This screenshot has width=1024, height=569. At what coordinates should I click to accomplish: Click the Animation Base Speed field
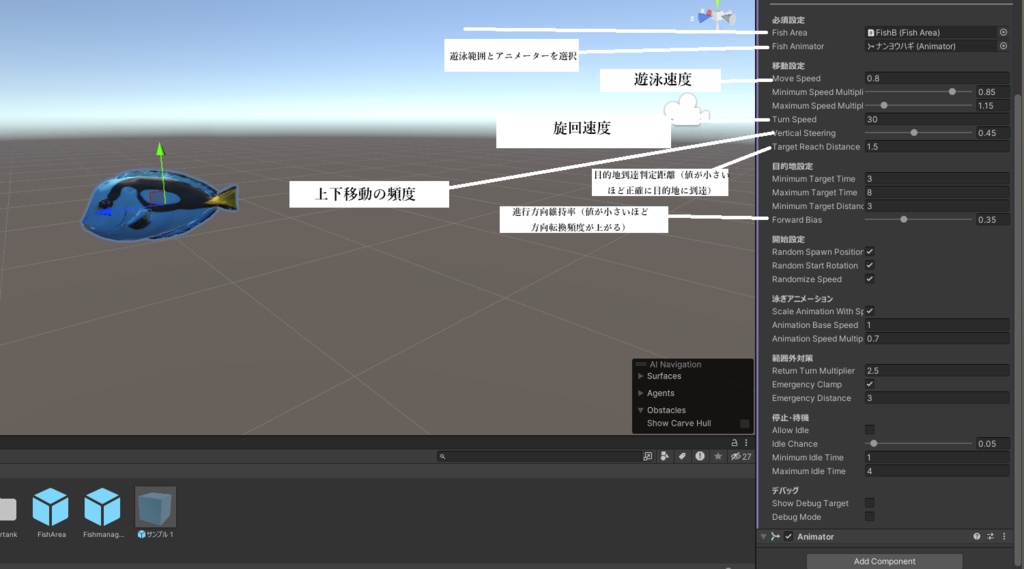pos(937,325)
